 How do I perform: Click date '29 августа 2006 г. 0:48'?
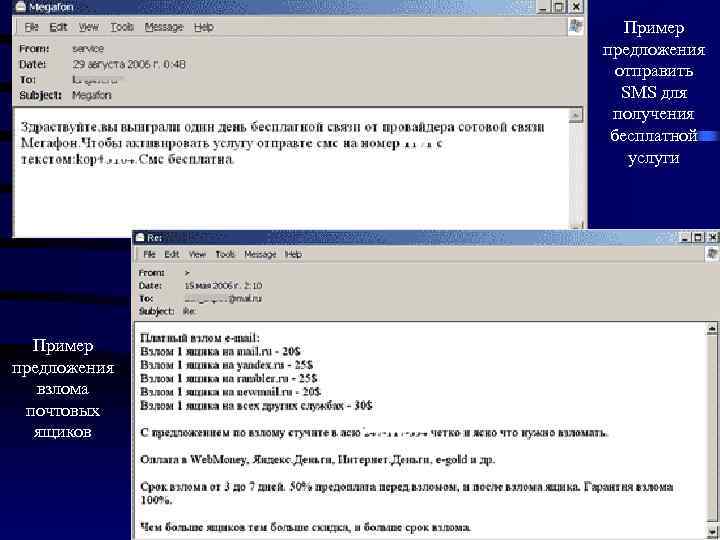(129, 64)
